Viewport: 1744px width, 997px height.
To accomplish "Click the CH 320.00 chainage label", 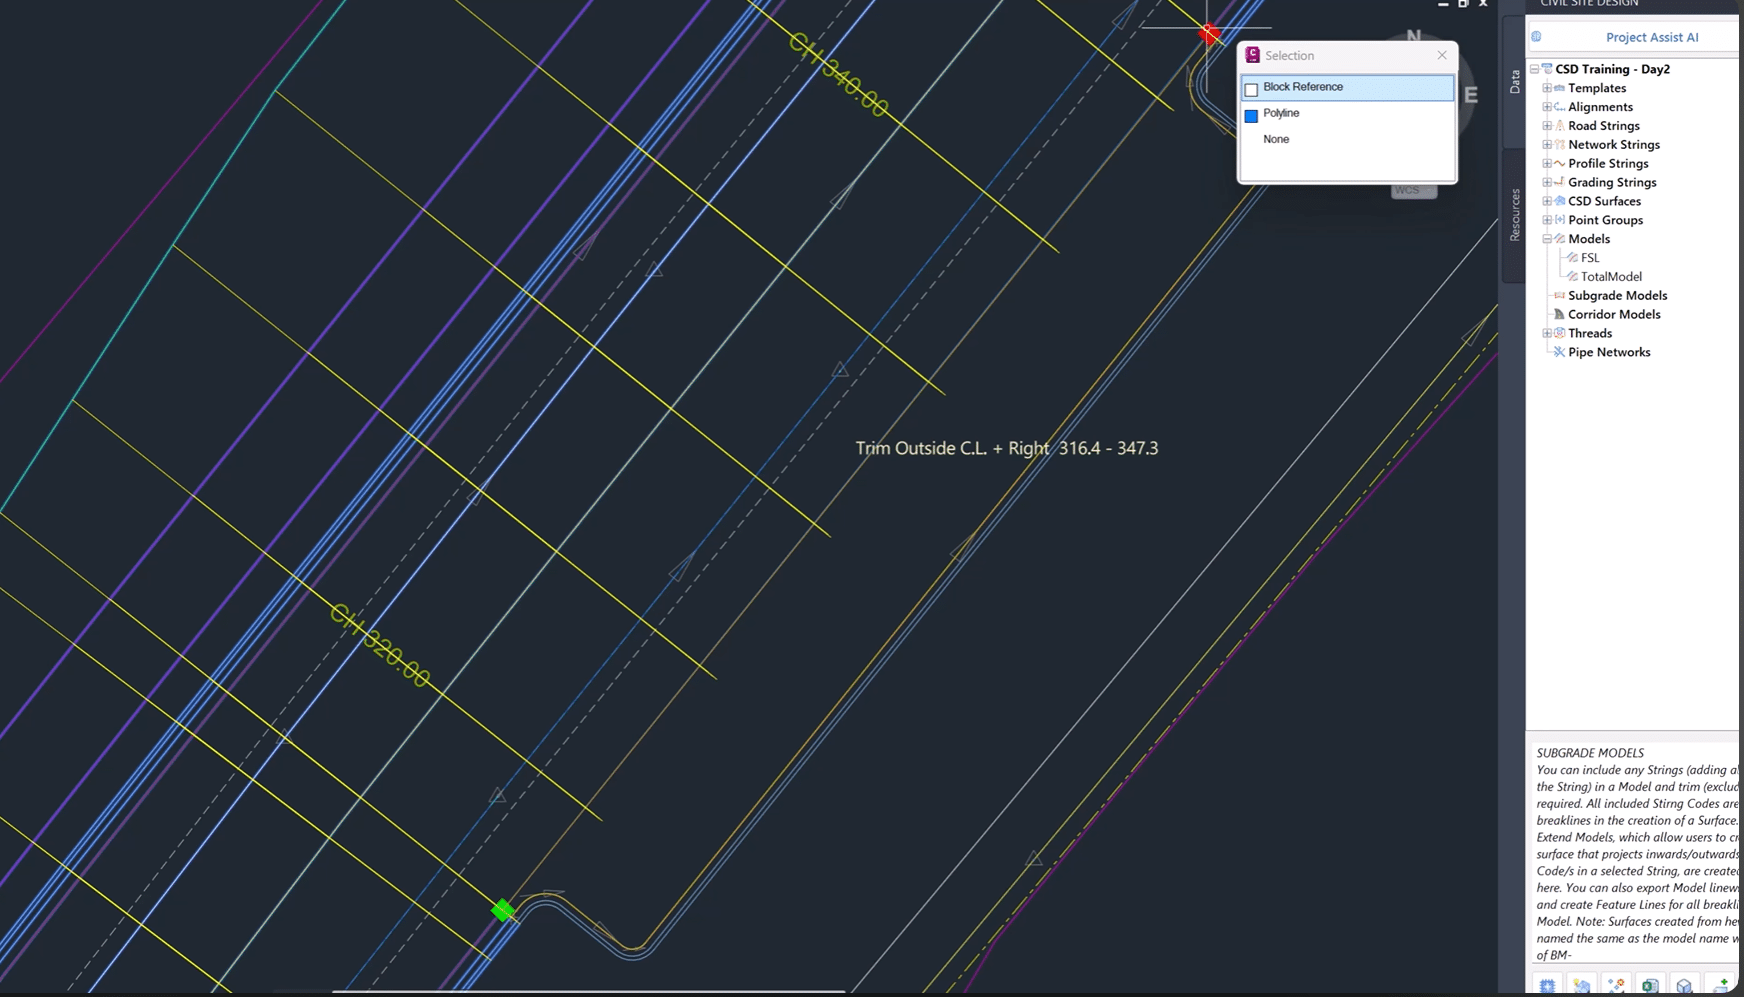I will tap(380, 646).
